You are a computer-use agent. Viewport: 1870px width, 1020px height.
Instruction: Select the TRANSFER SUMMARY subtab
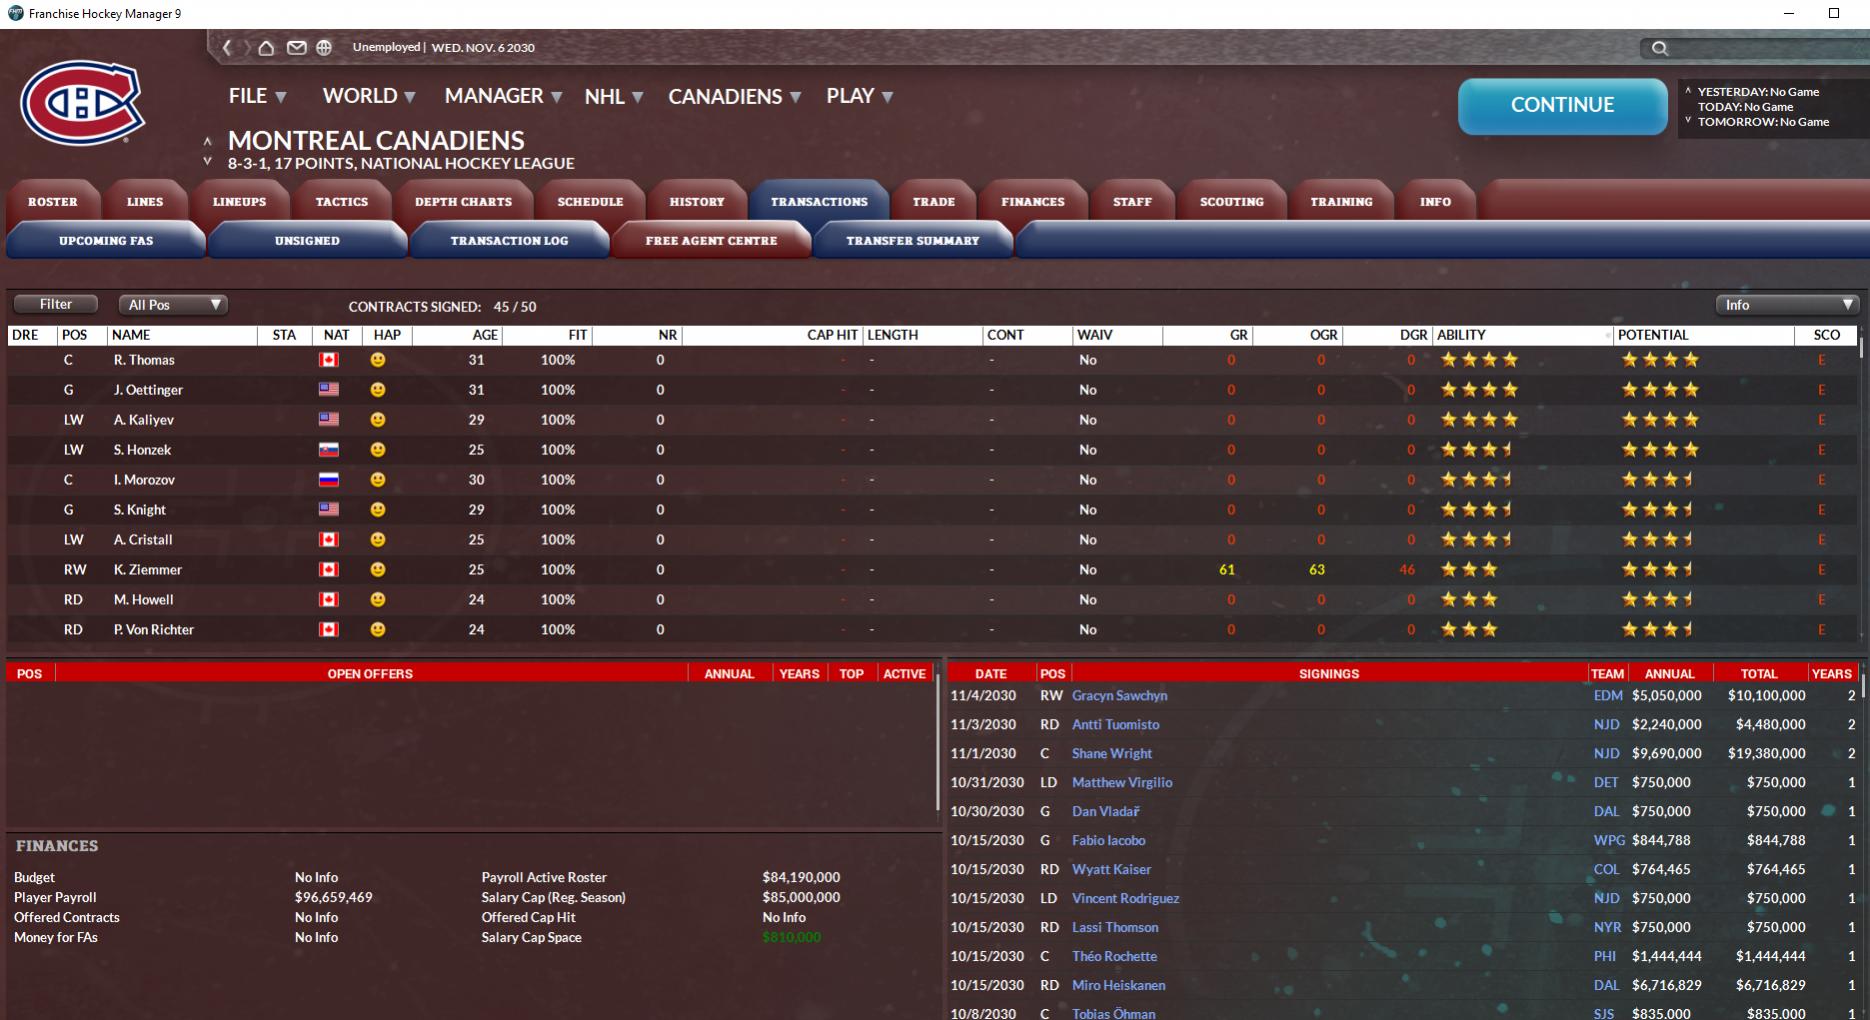(913, 241)
